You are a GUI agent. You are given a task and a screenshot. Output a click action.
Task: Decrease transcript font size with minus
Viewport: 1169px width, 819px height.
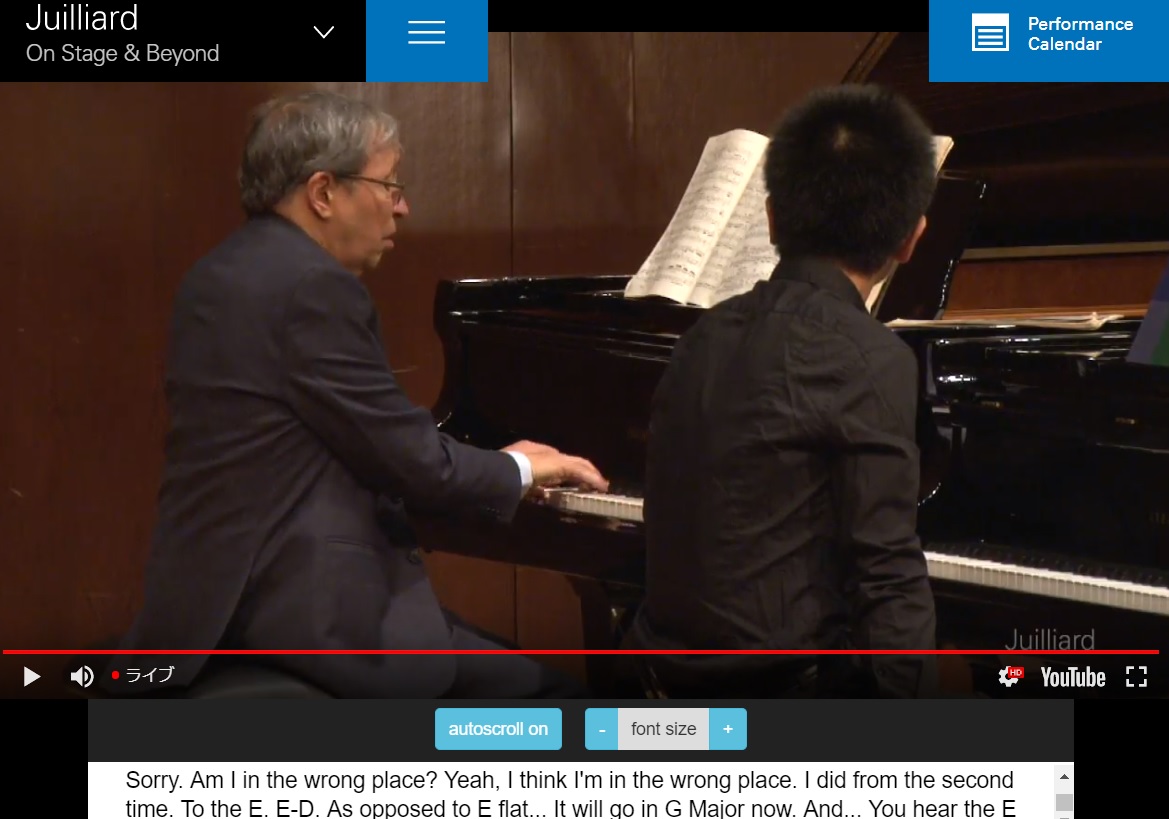(x=602, y=729)
